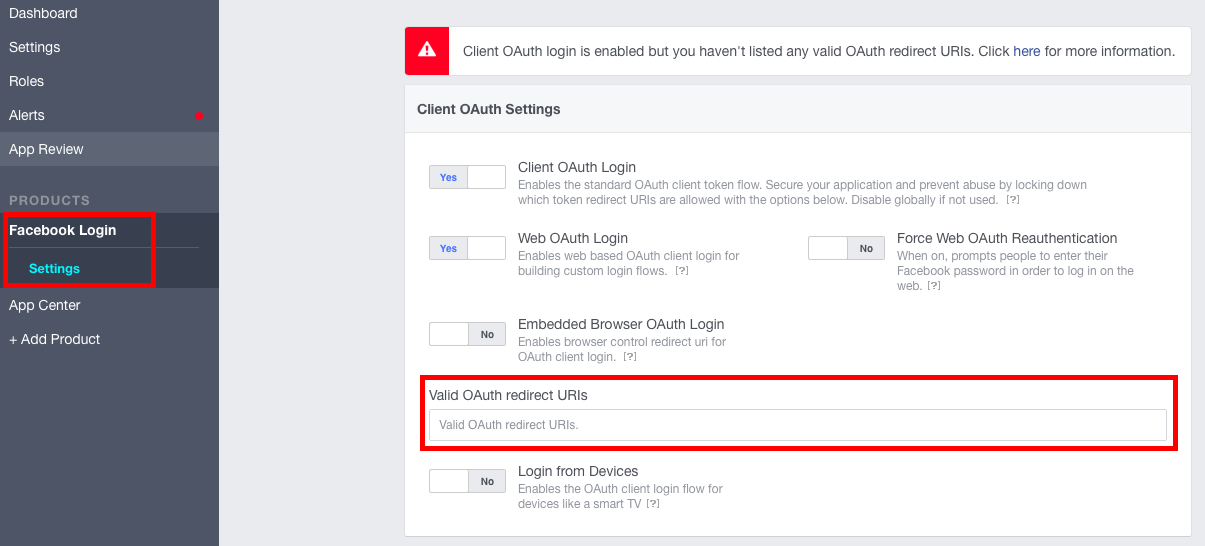Click the "here" link in the warning
Image resolution: width=1205 pixels, height=546 pixels.
[x=1026, y=51]
